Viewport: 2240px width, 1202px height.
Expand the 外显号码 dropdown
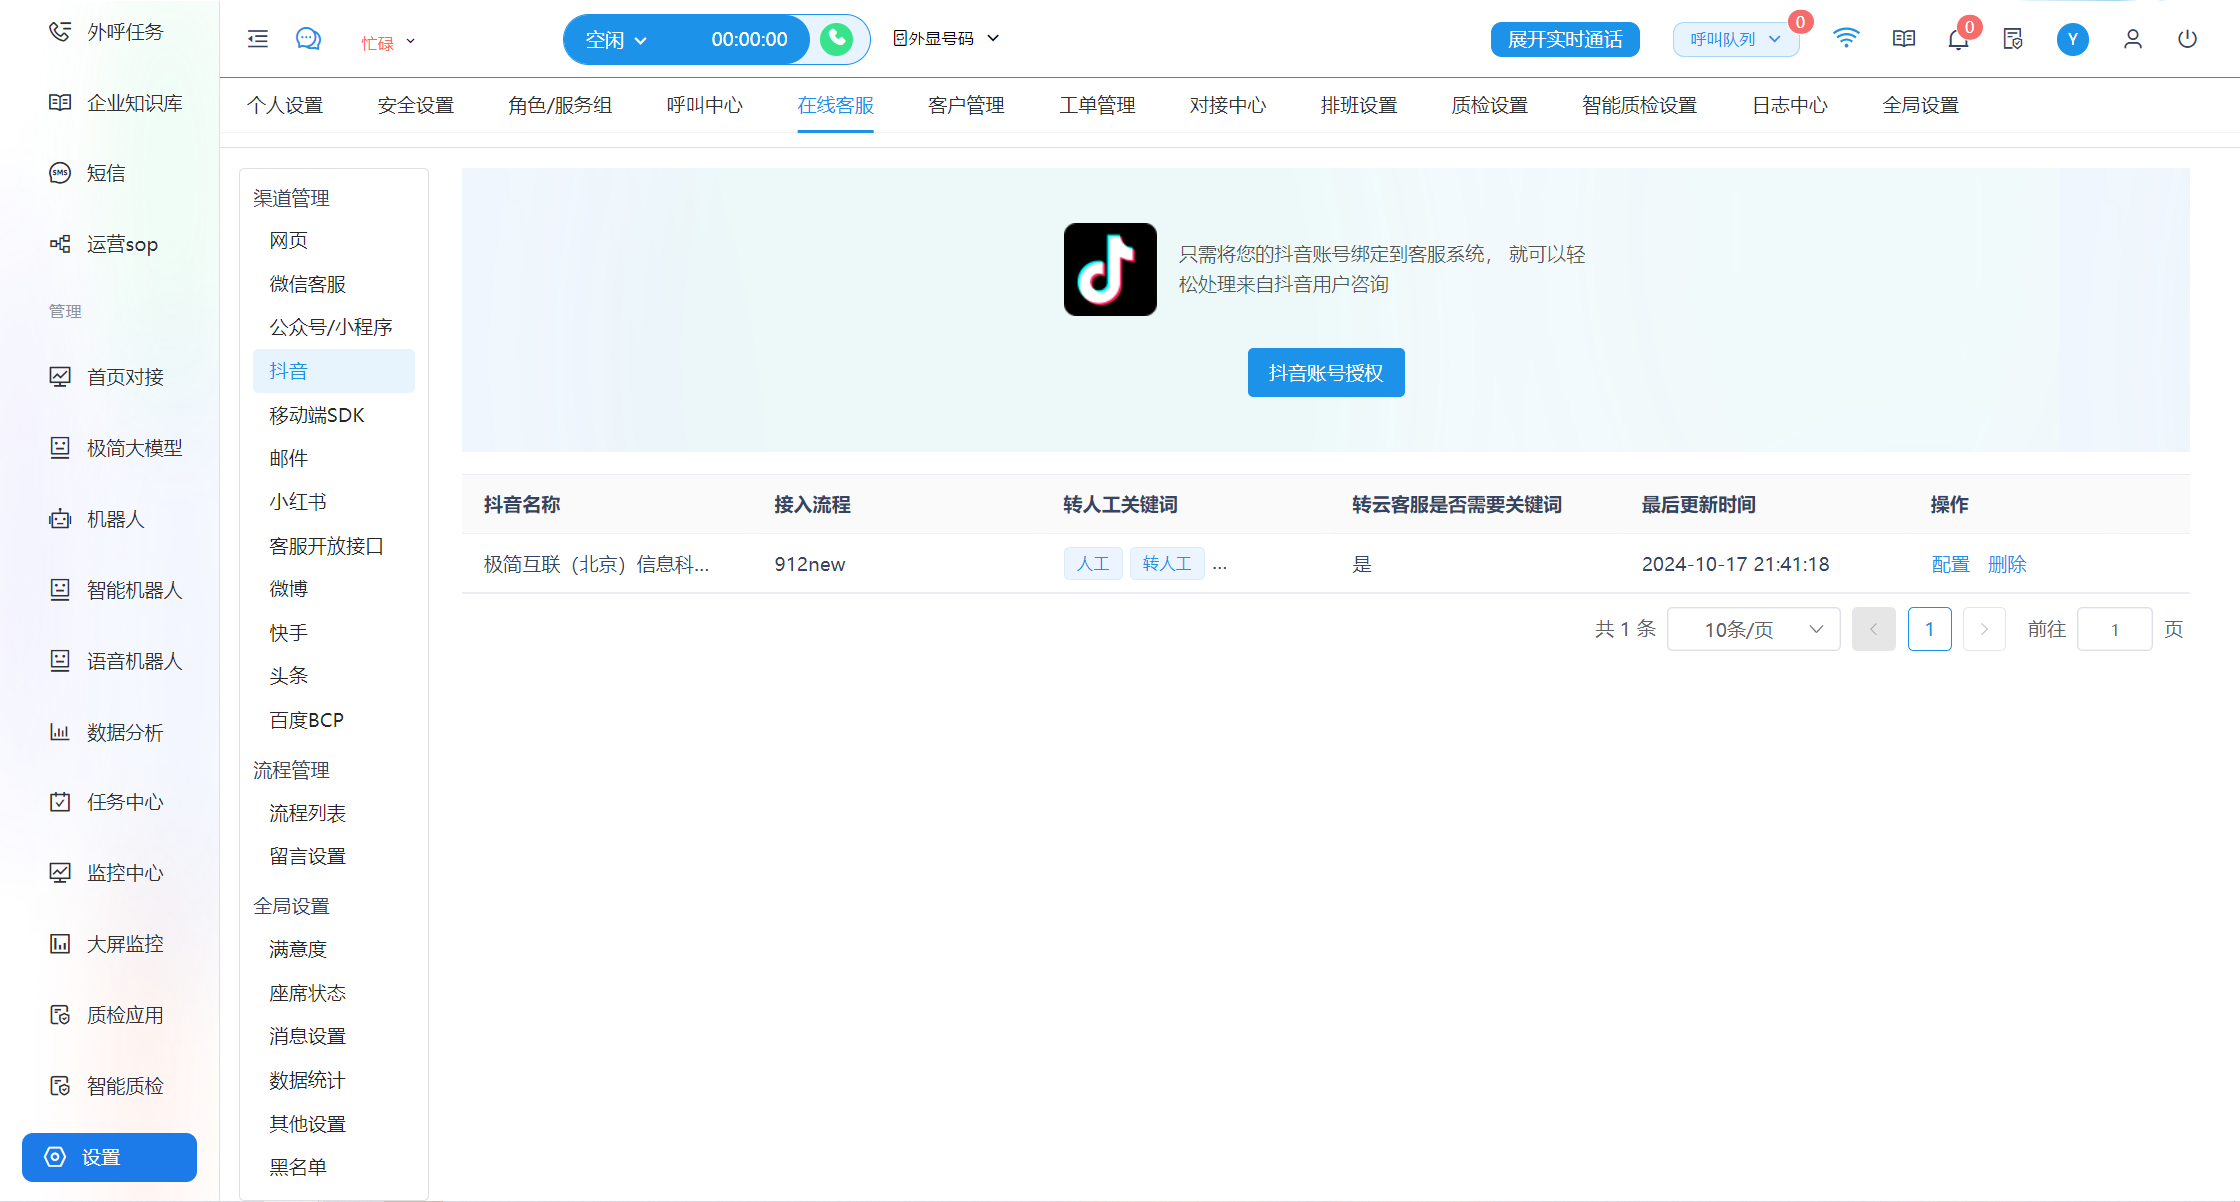coord(946,38)
